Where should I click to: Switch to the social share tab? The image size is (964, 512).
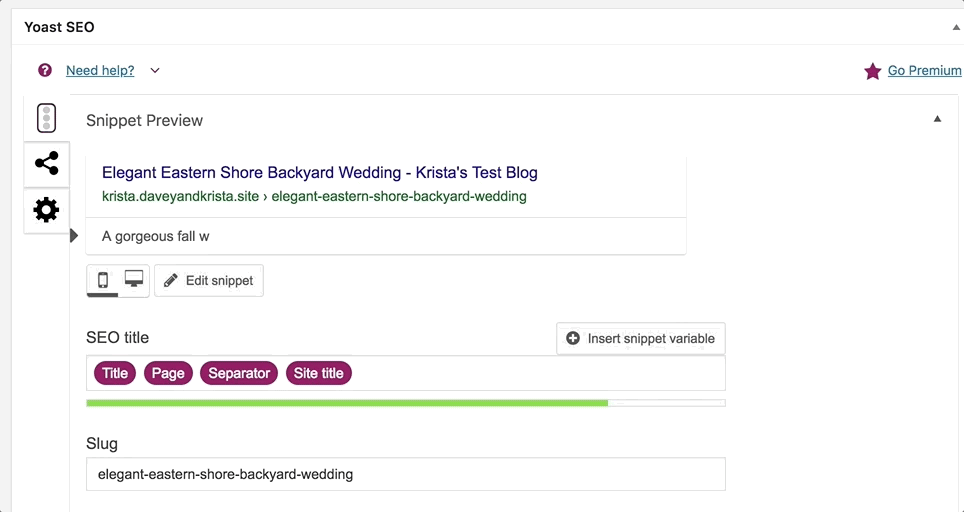pos(47,163)
